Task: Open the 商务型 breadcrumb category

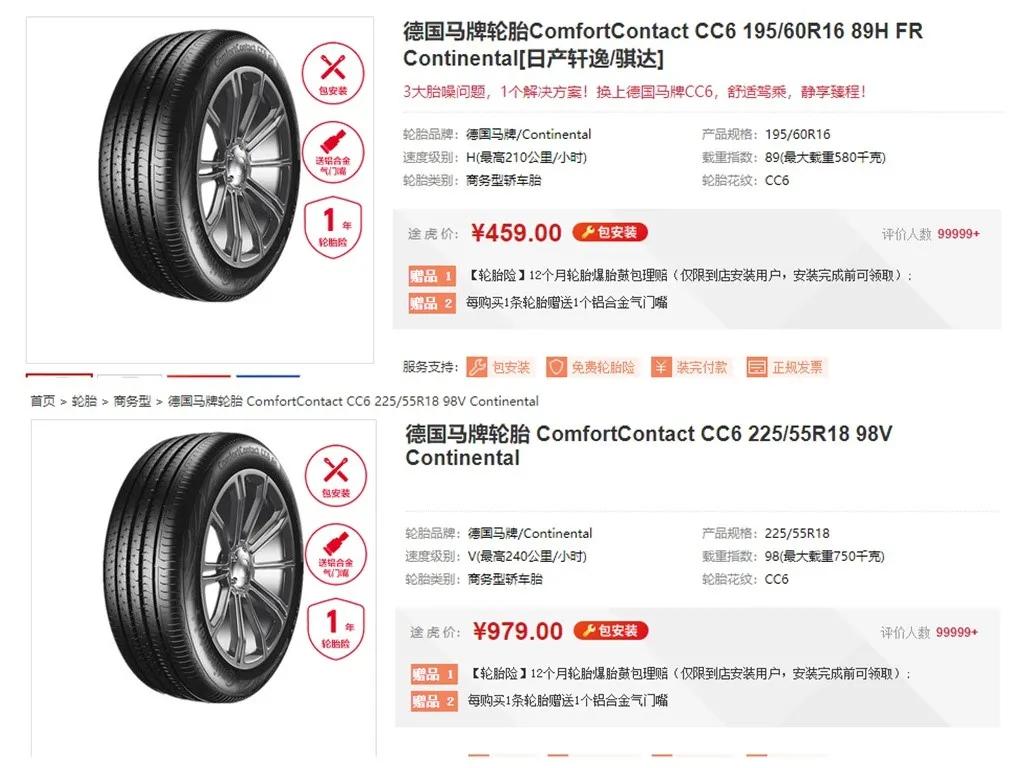Action: click(130, 400)
